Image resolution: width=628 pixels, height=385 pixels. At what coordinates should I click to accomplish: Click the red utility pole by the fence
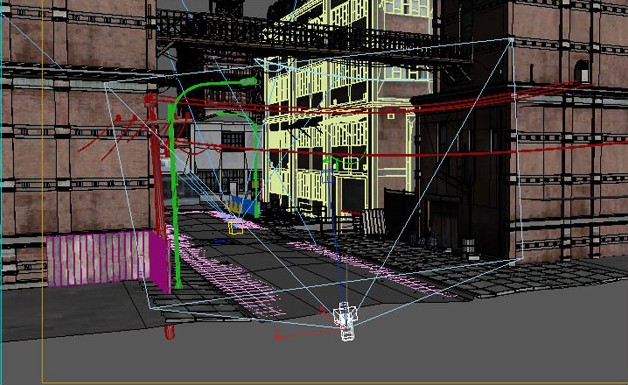click(158, 200)
